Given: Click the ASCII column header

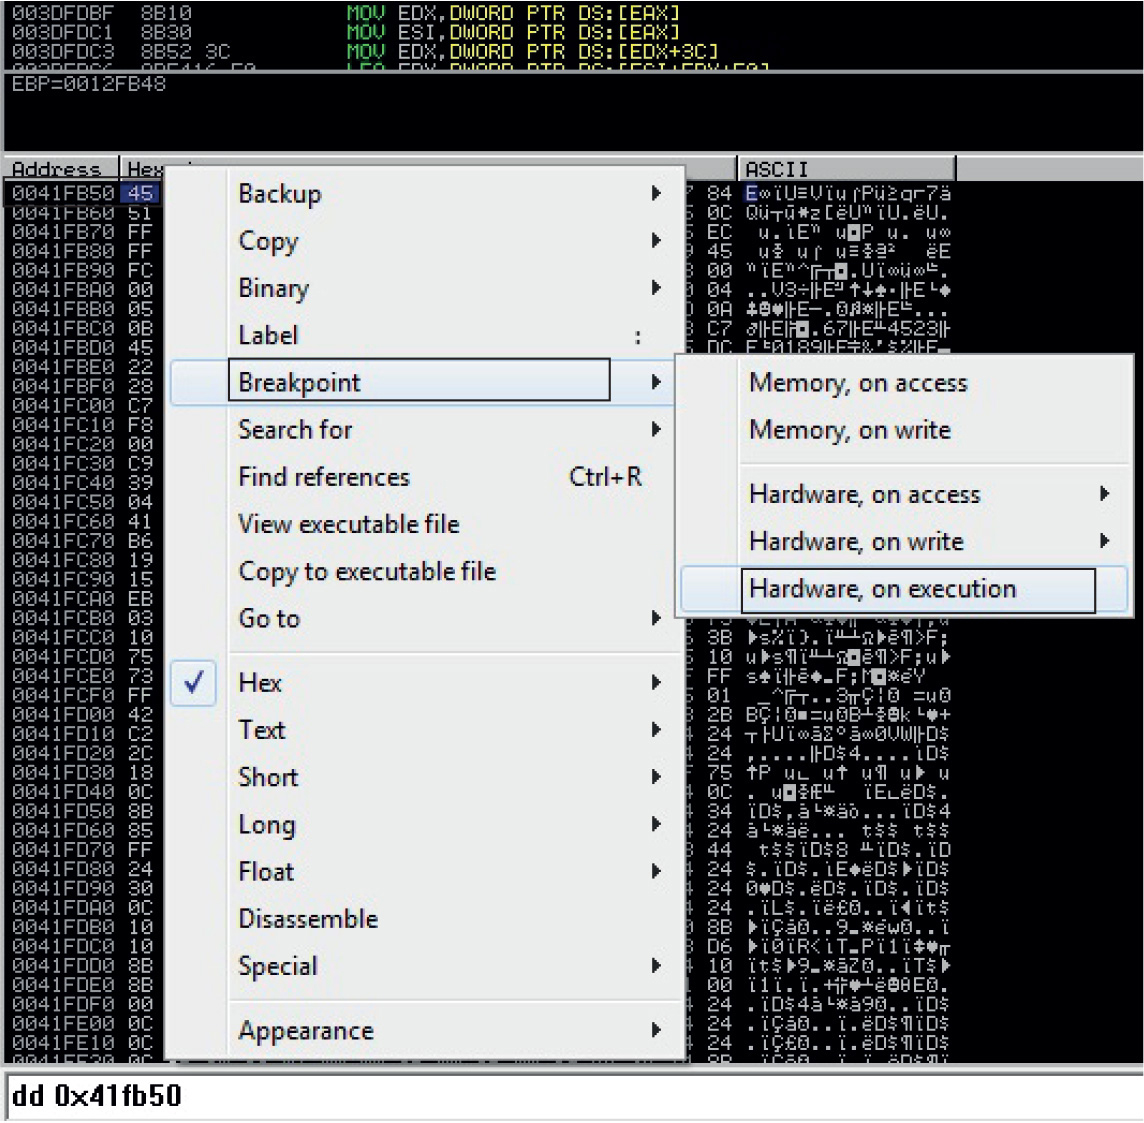Looking at the screenshot, I should click(846, 169).
